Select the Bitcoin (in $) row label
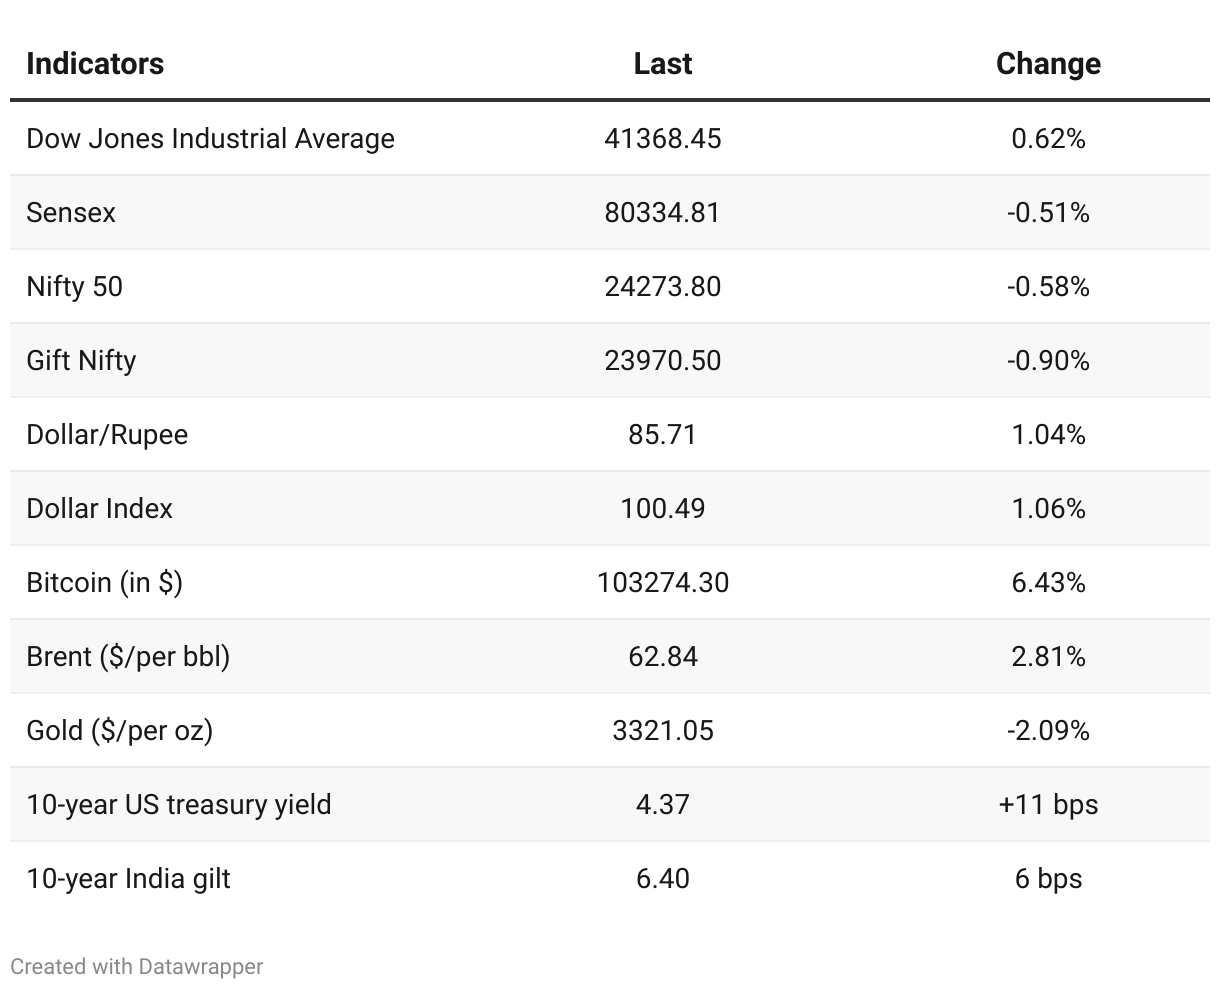 (x=104, y=582)
